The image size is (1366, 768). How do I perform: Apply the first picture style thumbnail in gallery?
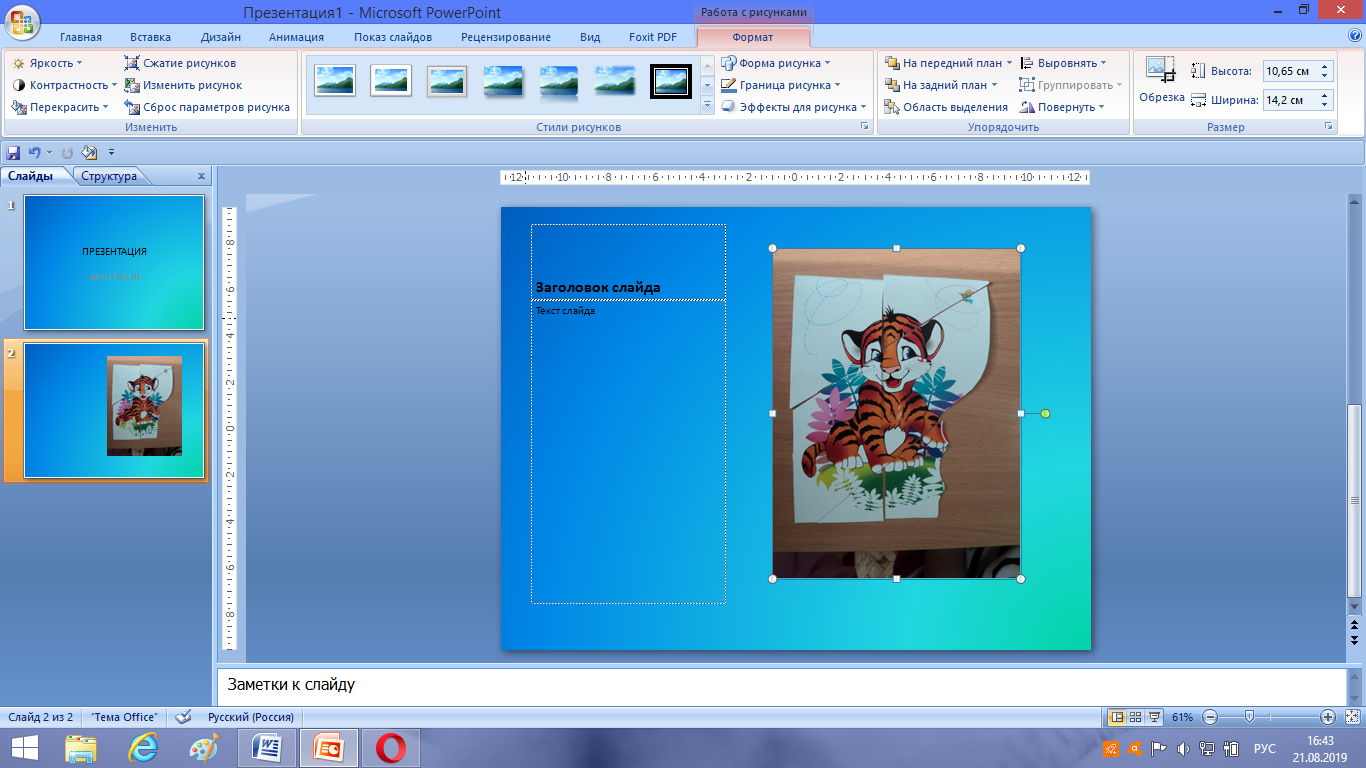click(335, 80)
